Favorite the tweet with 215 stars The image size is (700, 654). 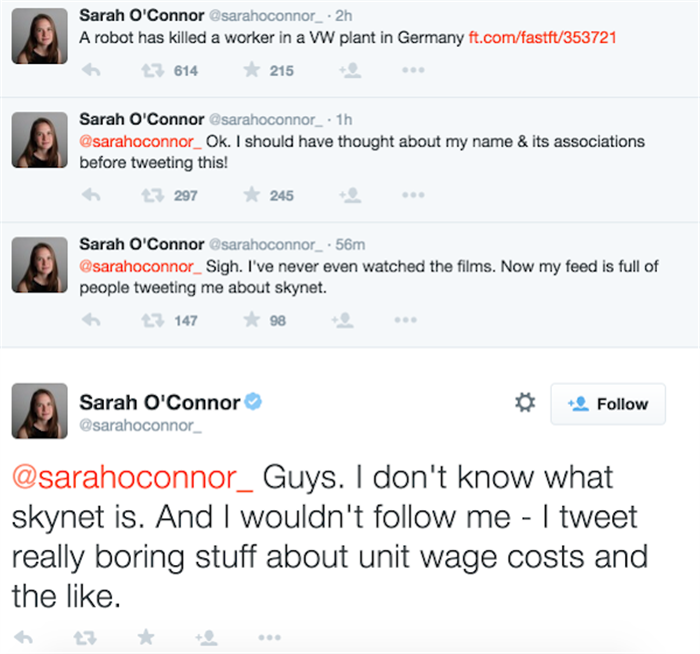tap(250, 71)
